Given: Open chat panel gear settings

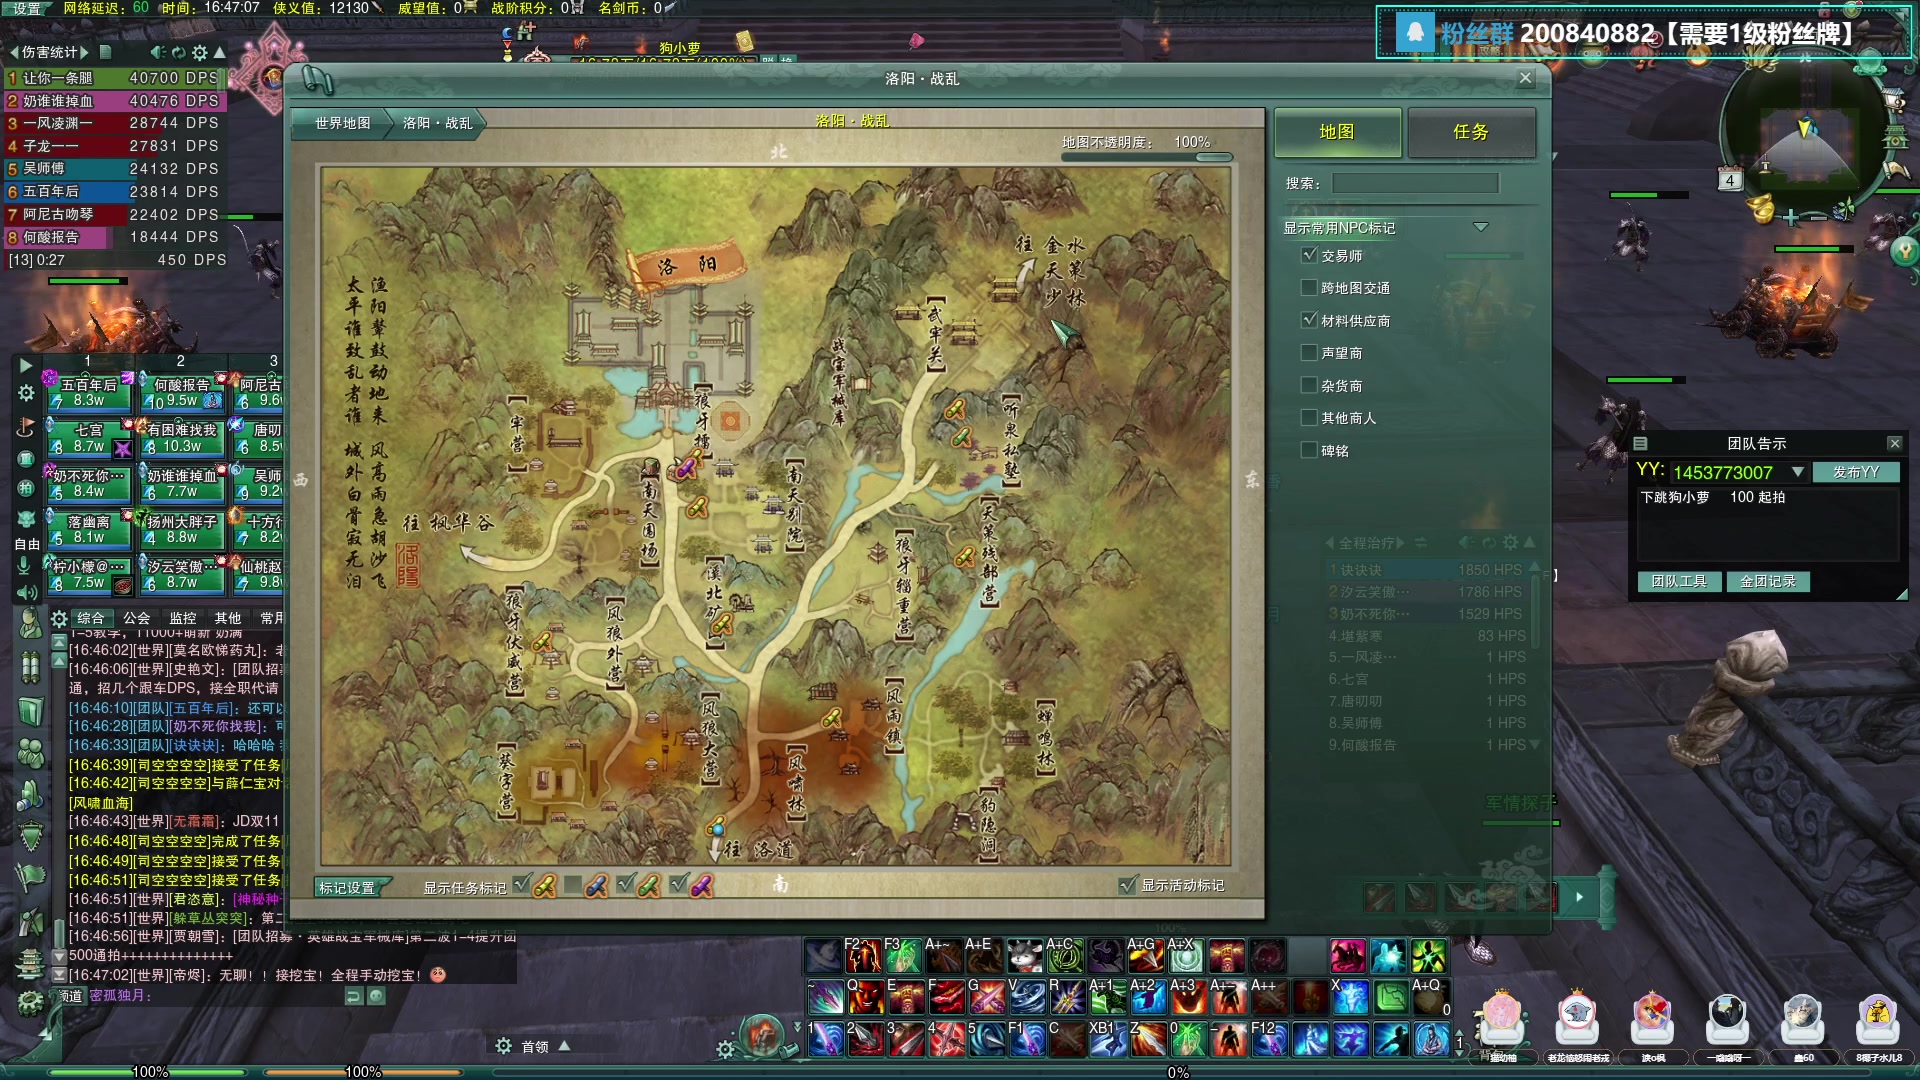Looking at the screenshot, I should pos(59,618).
